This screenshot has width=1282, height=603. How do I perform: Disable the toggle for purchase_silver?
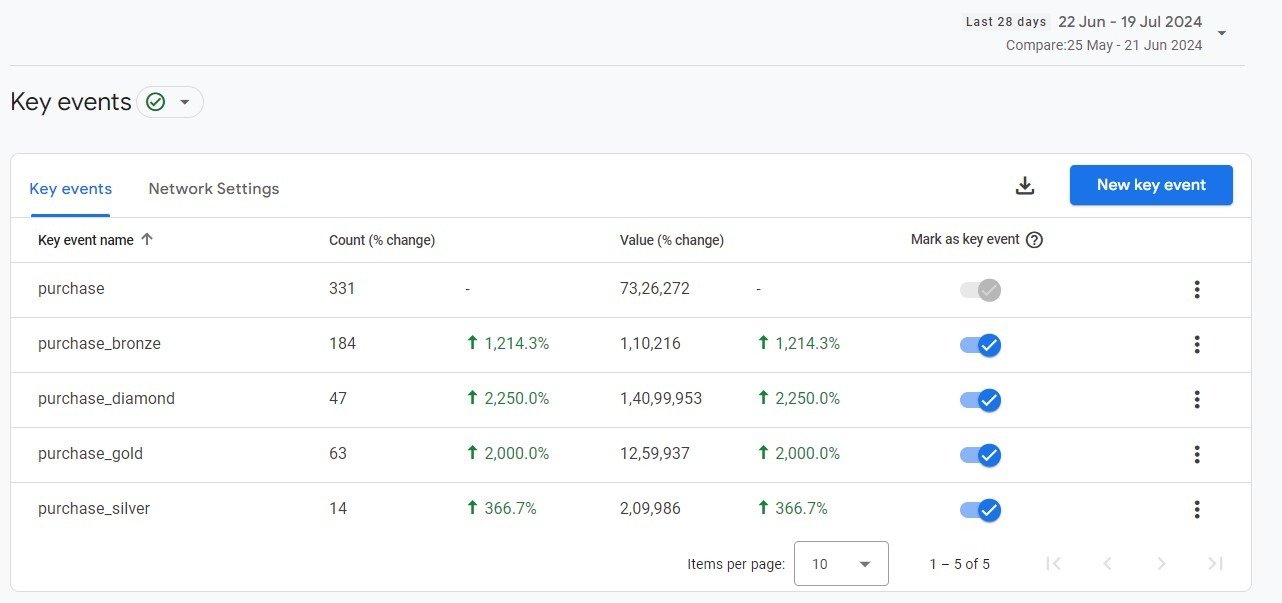click(x=979, y=509)
